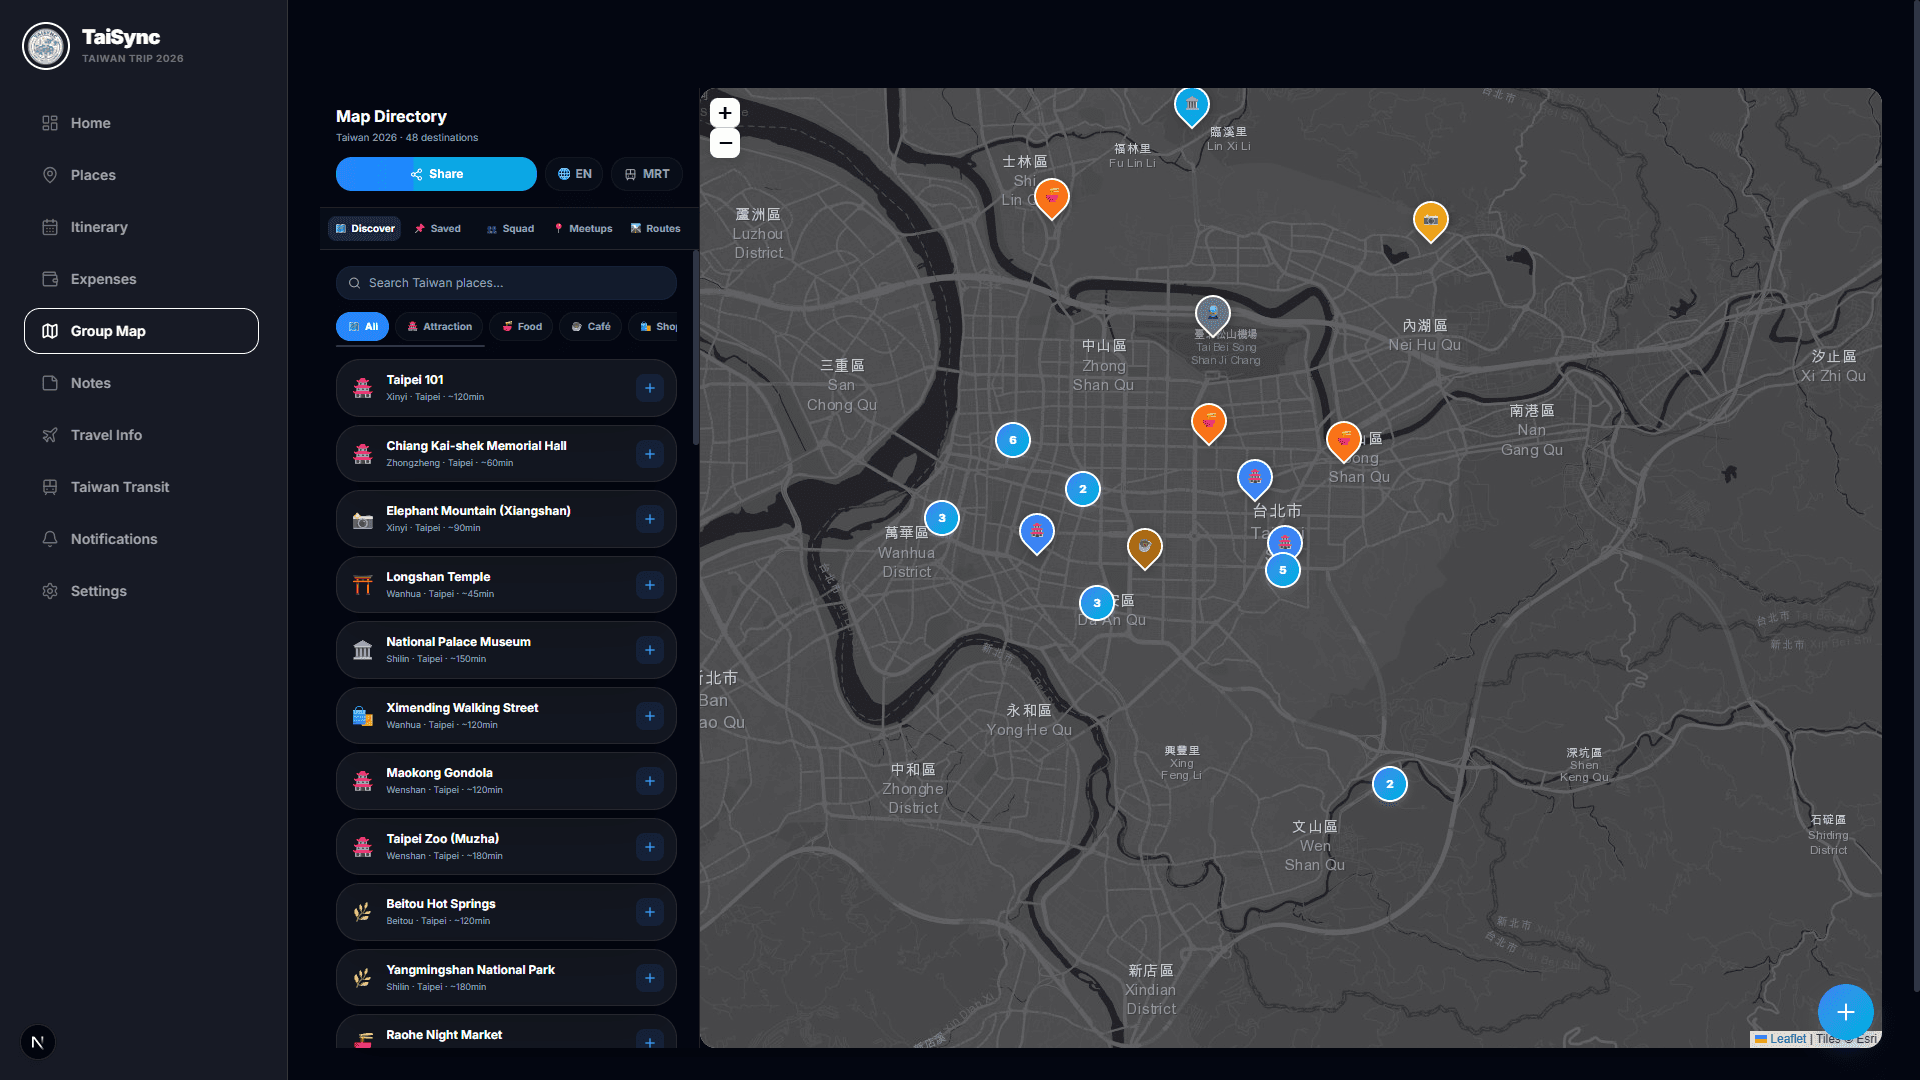
Task: Open Taiwan Transit page
Action: [141, 487]
